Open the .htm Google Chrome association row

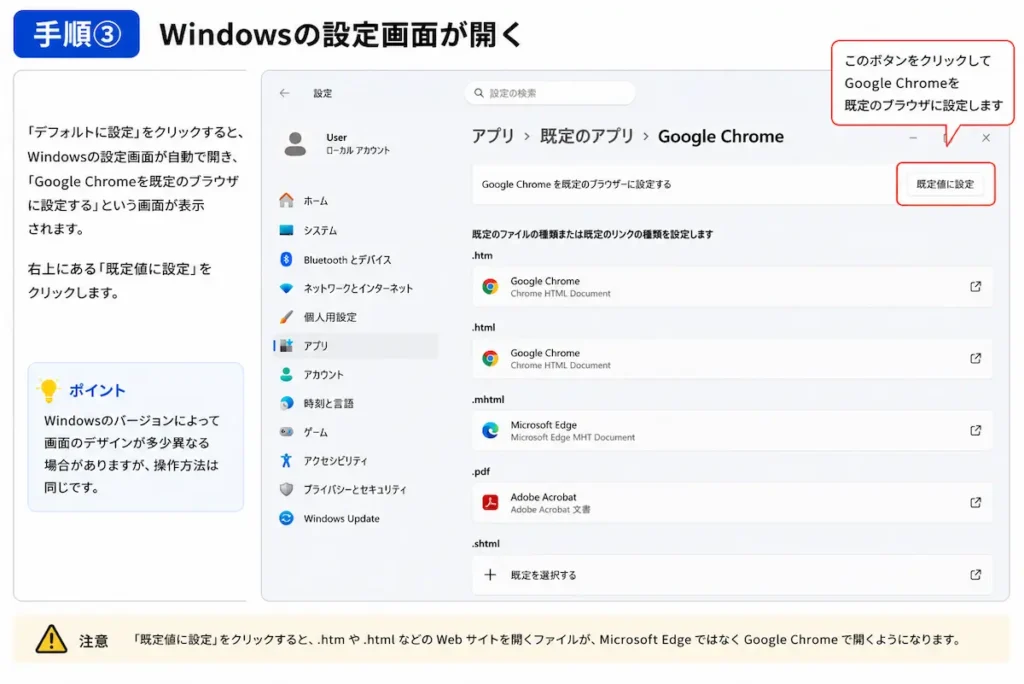(732, 287)
